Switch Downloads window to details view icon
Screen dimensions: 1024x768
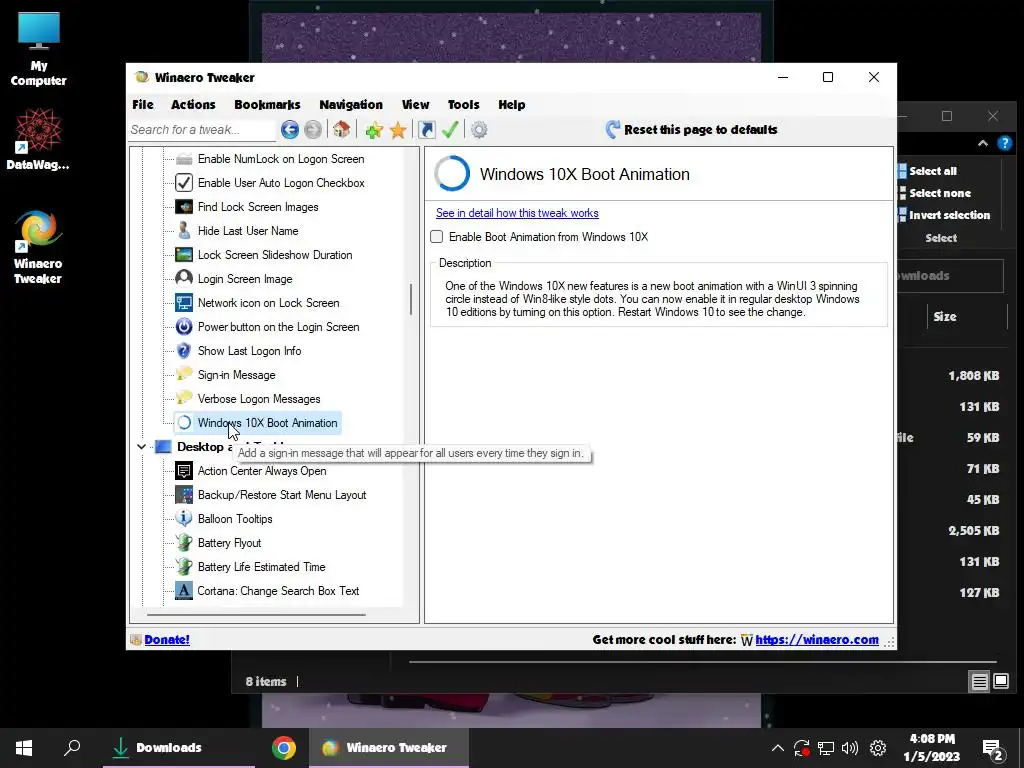(980, 682)
